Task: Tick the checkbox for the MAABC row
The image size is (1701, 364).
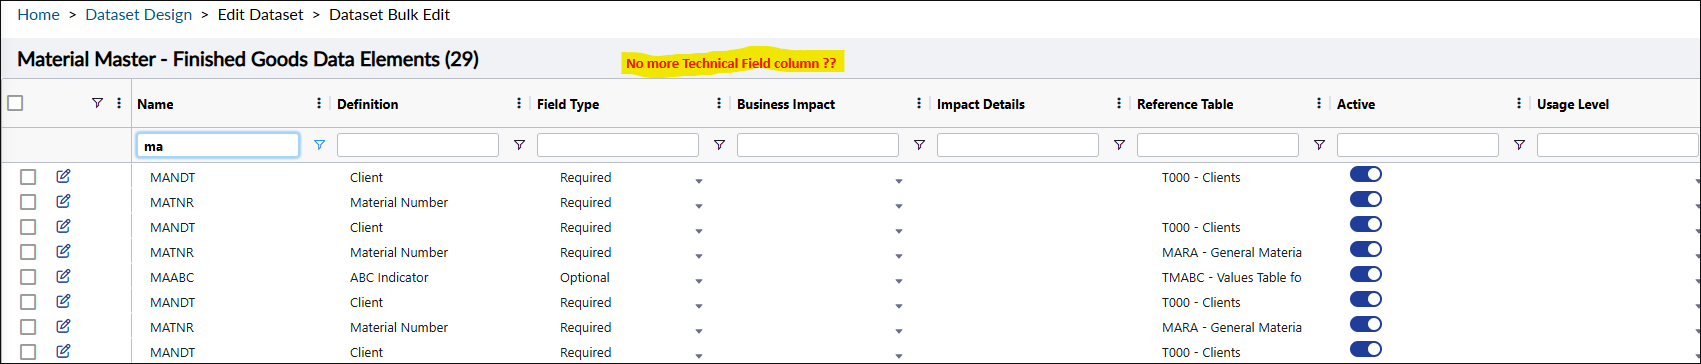Action: (x=28, y=277)
